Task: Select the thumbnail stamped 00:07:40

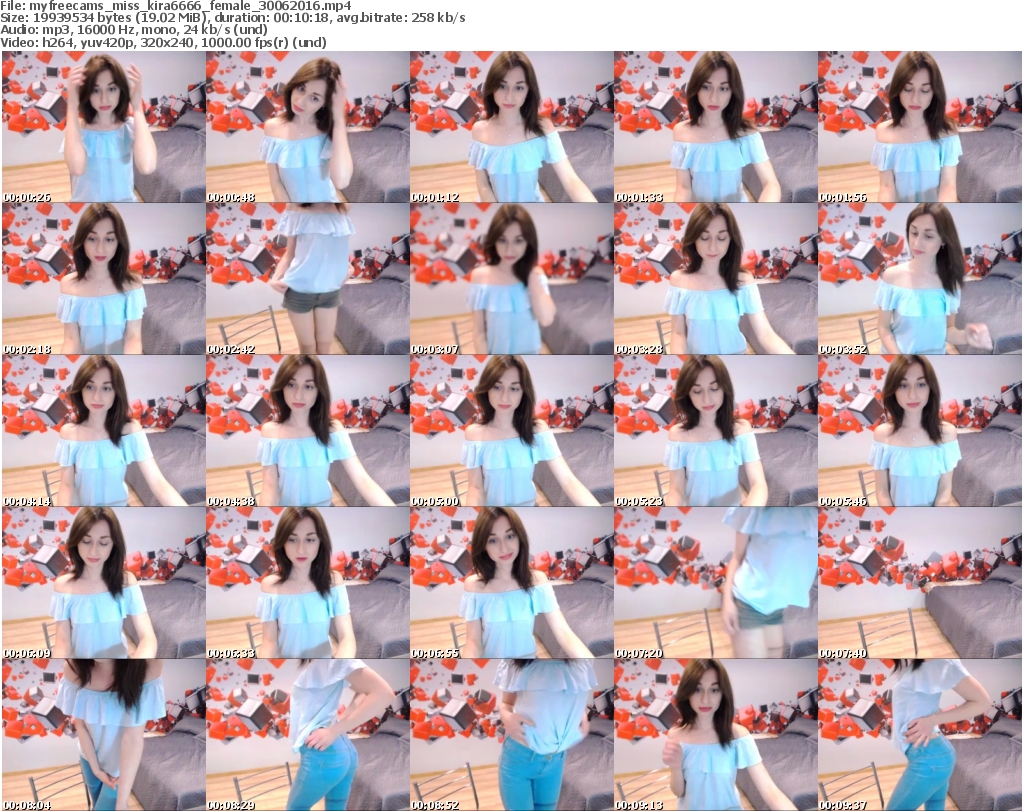Action: pos(920,583)
